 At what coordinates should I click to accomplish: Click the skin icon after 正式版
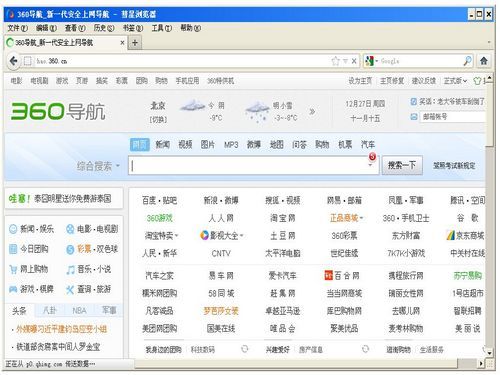coord(477,81)
